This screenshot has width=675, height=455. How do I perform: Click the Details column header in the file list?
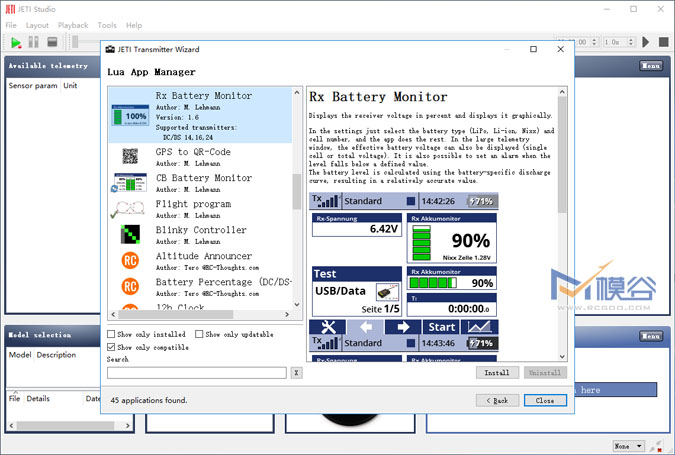coord(38,399)
